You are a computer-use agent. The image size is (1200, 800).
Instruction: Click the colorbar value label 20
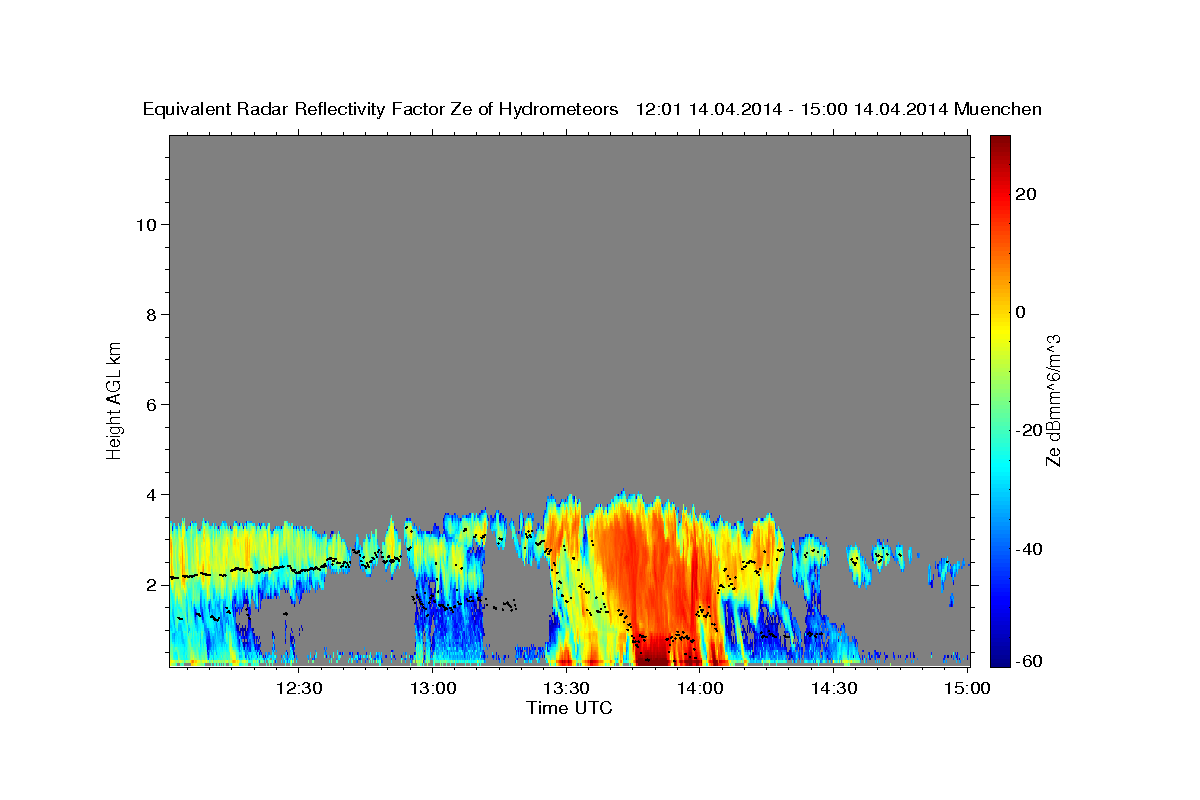tap(1026, 194)
